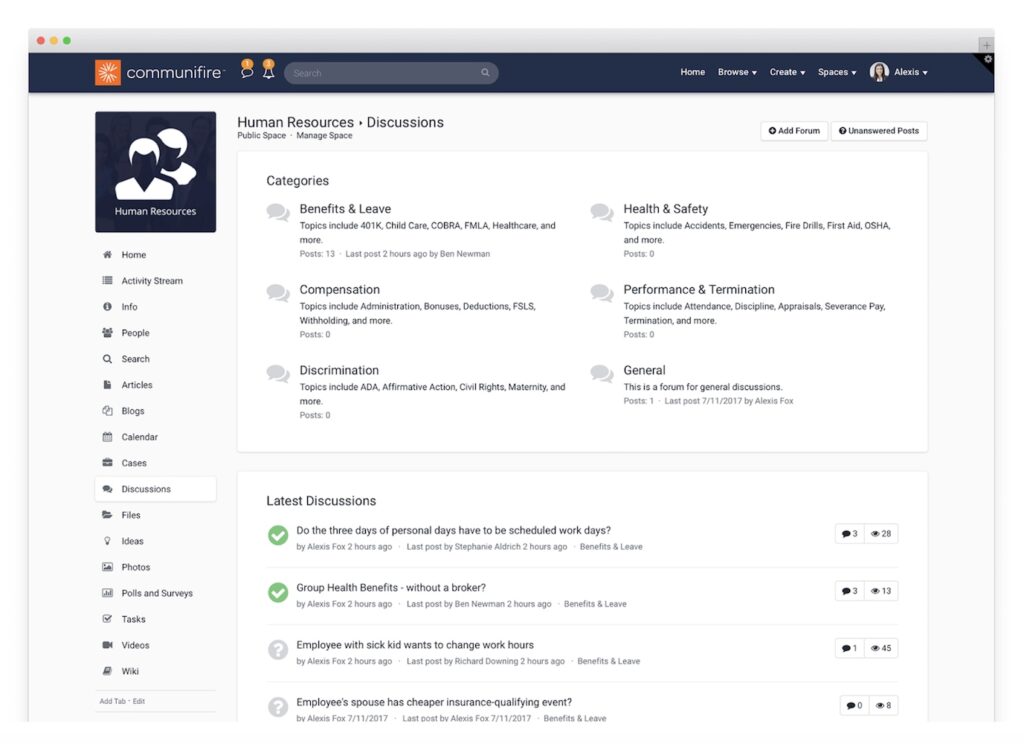Image resolution: width=1024 pixels, height=744 pixels.
Task: Open the Create dropdown menu
Action: click(x=787, y=72)
